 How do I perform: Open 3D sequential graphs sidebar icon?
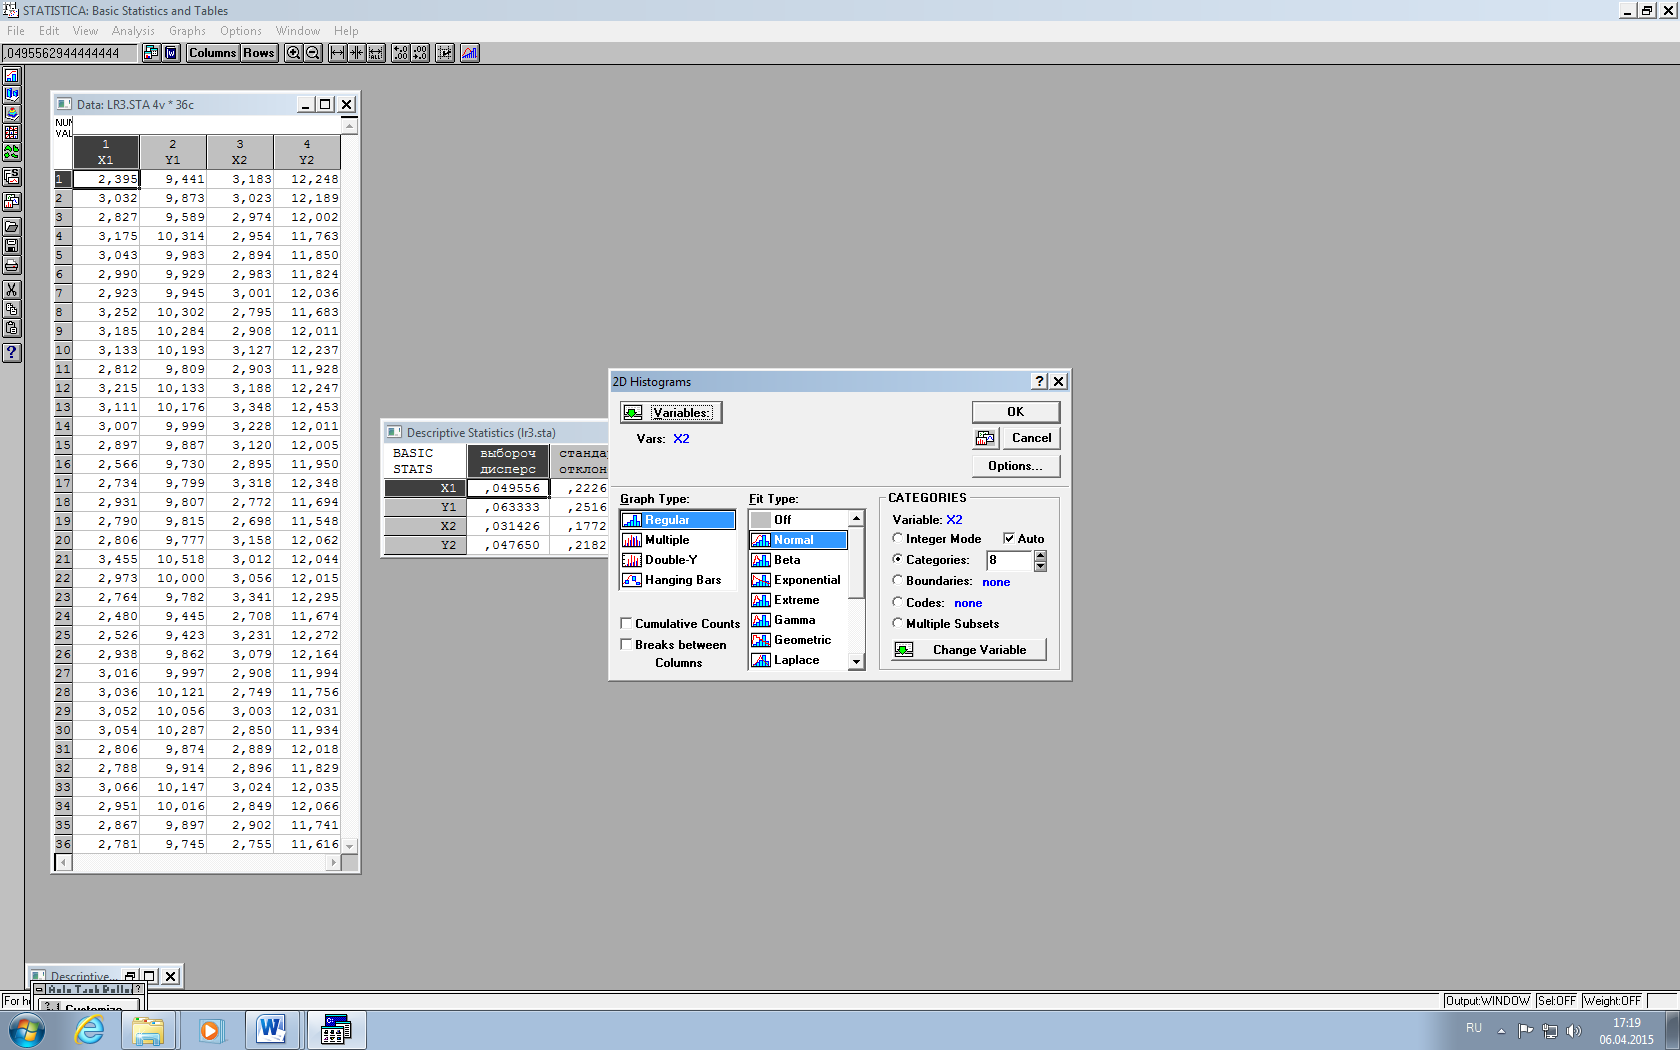pos(12,94)
